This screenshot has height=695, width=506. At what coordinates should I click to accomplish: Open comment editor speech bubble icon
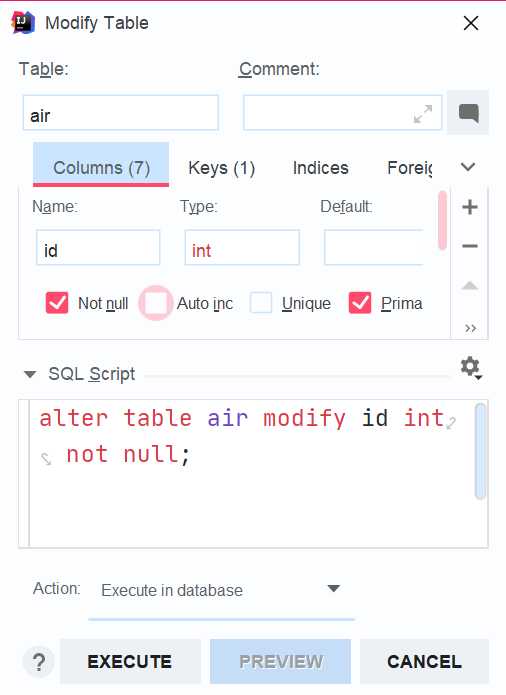coord(468,113)
